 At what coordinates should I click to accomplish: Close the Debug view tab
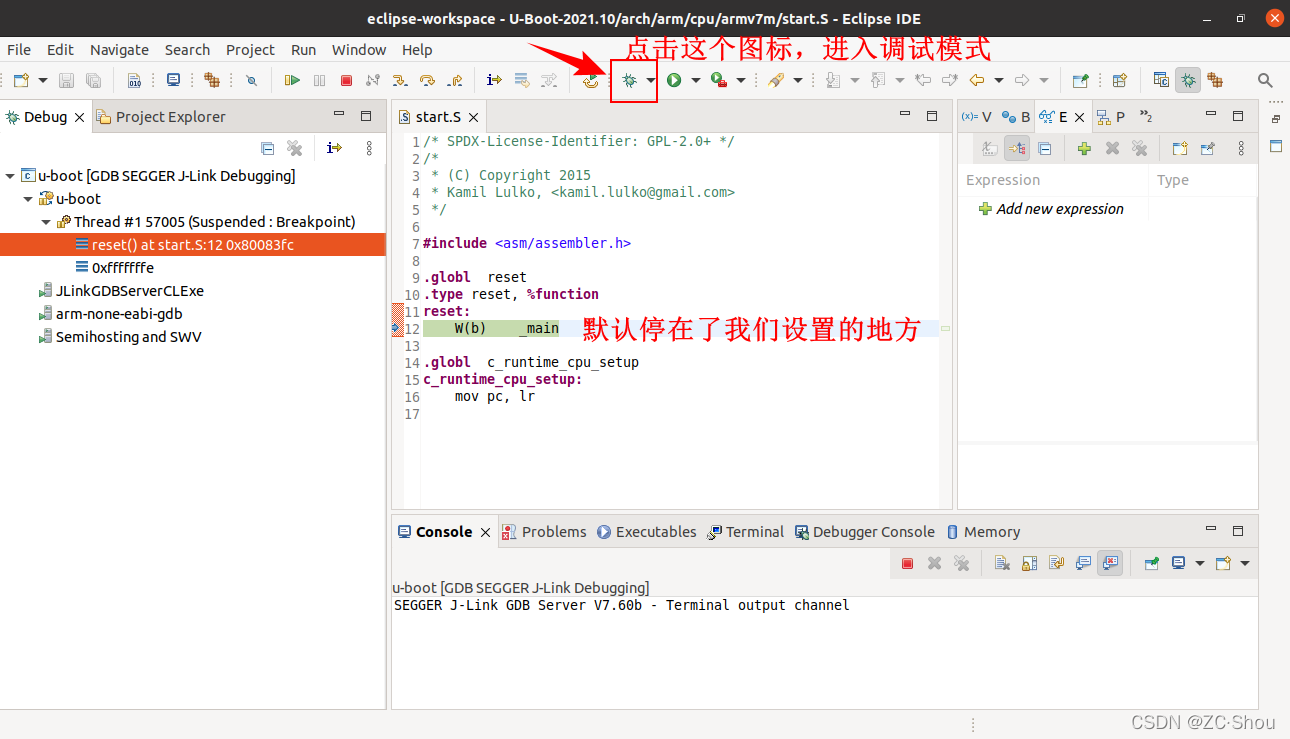point(81,117)
